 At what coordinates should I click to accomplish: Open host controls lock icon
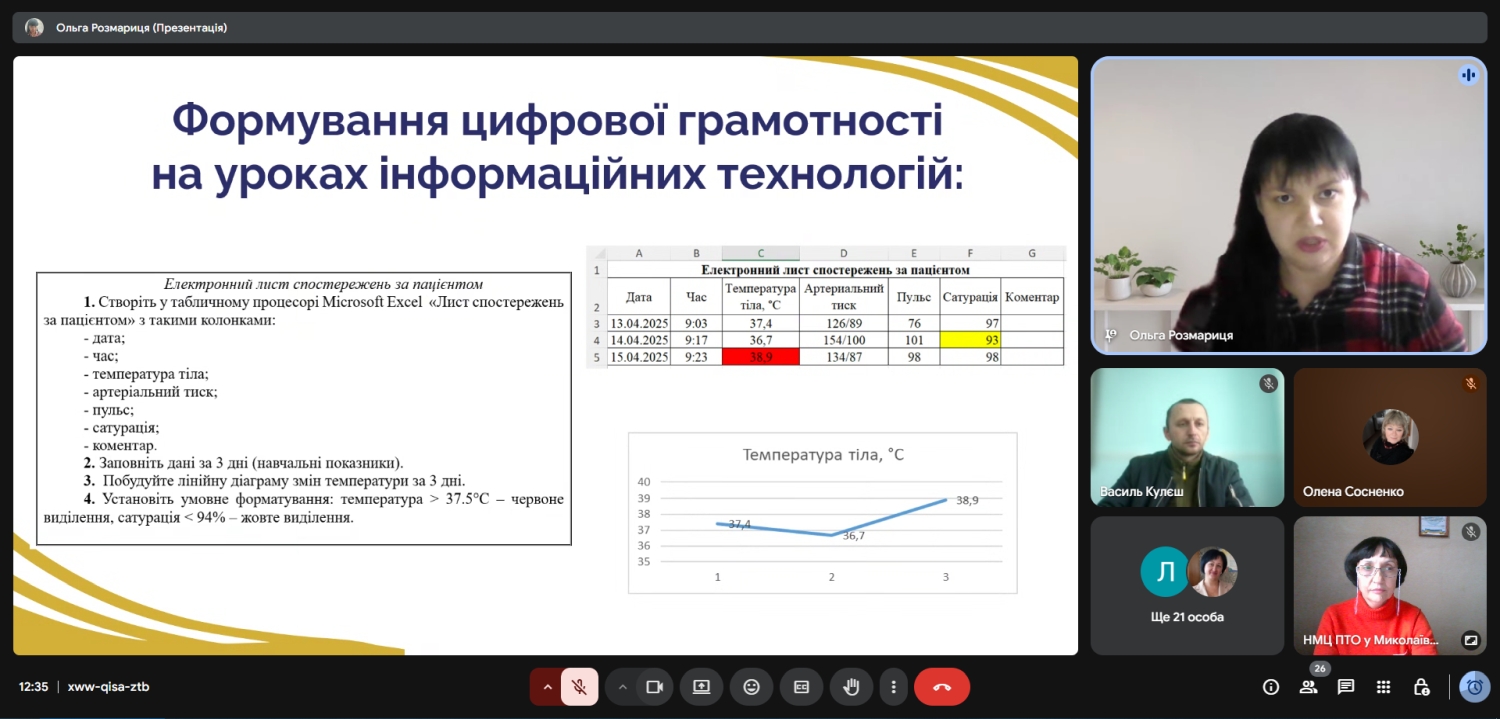click(1421, 687)
